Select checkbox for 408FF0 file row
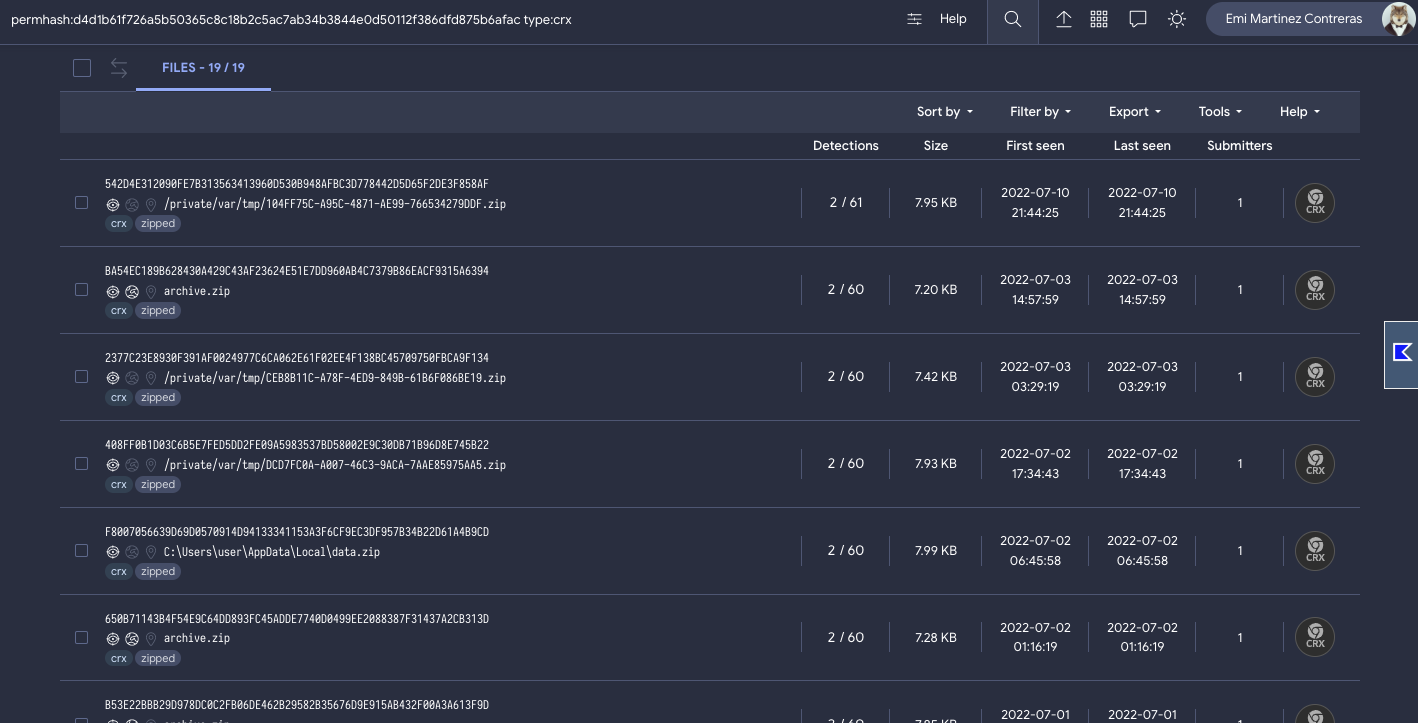The height and width of the screenshot is (723, 1418). pos(82,463)
